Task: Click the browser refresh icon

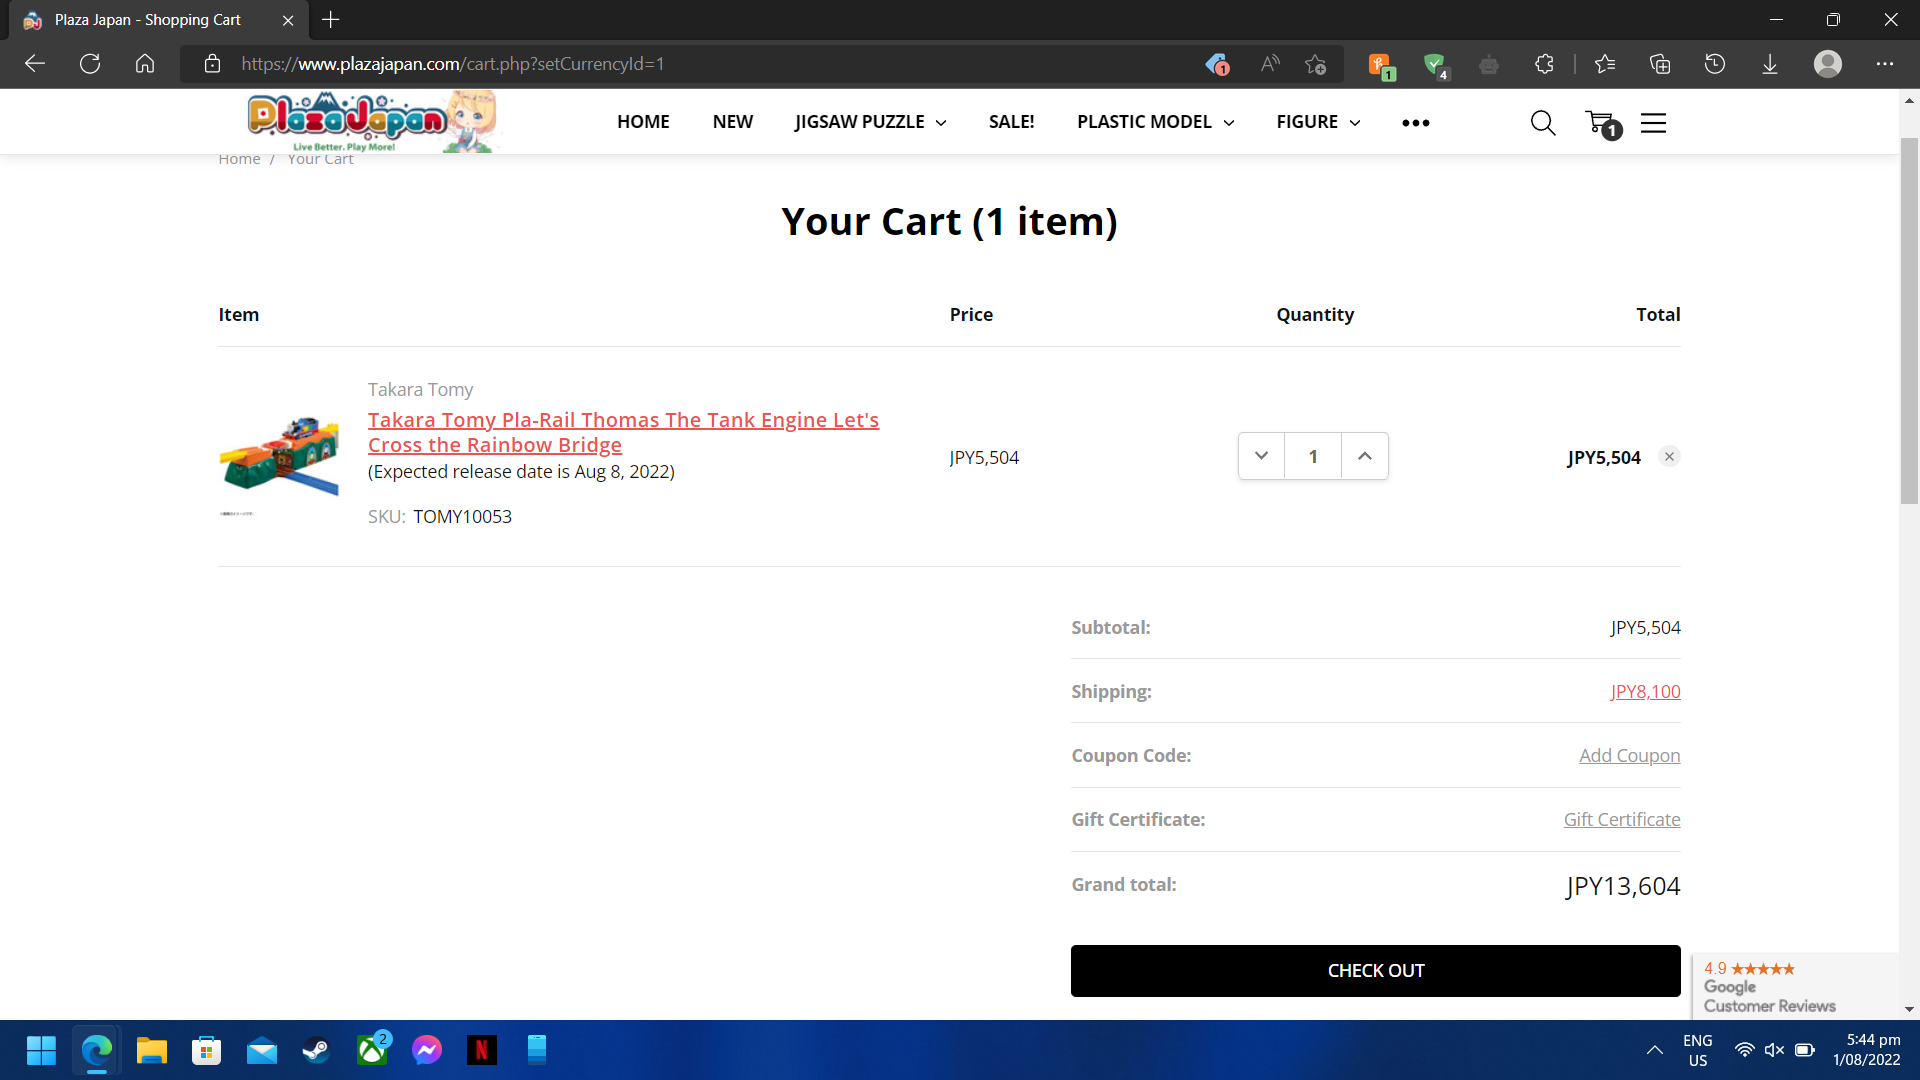Action: click(x=90, y=64)
